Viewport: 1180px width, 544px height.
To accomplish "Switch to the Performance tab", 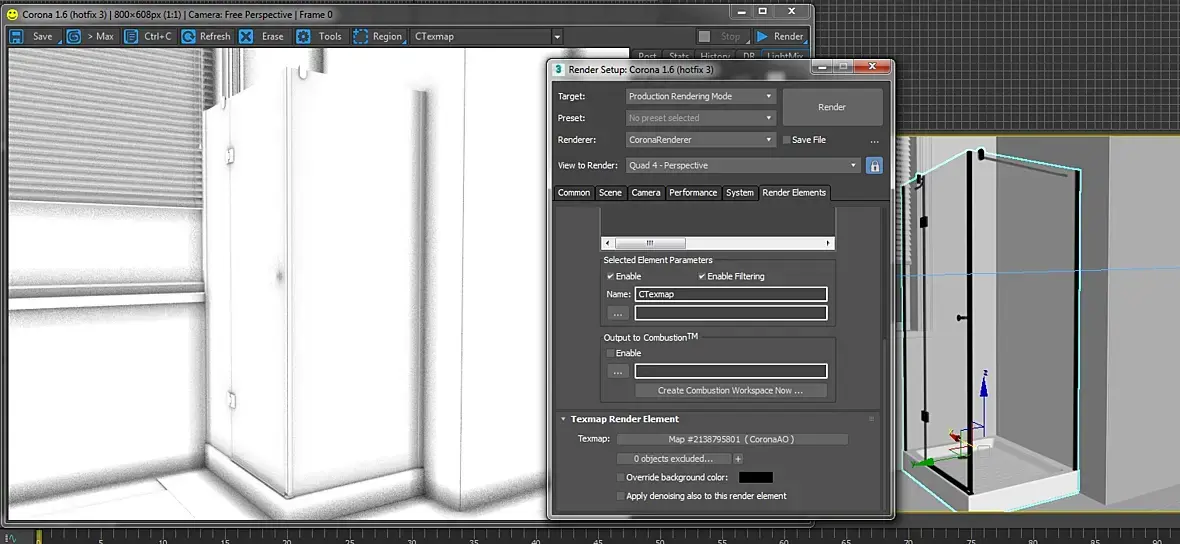I will pyautogui.click(x=693, y=193).
